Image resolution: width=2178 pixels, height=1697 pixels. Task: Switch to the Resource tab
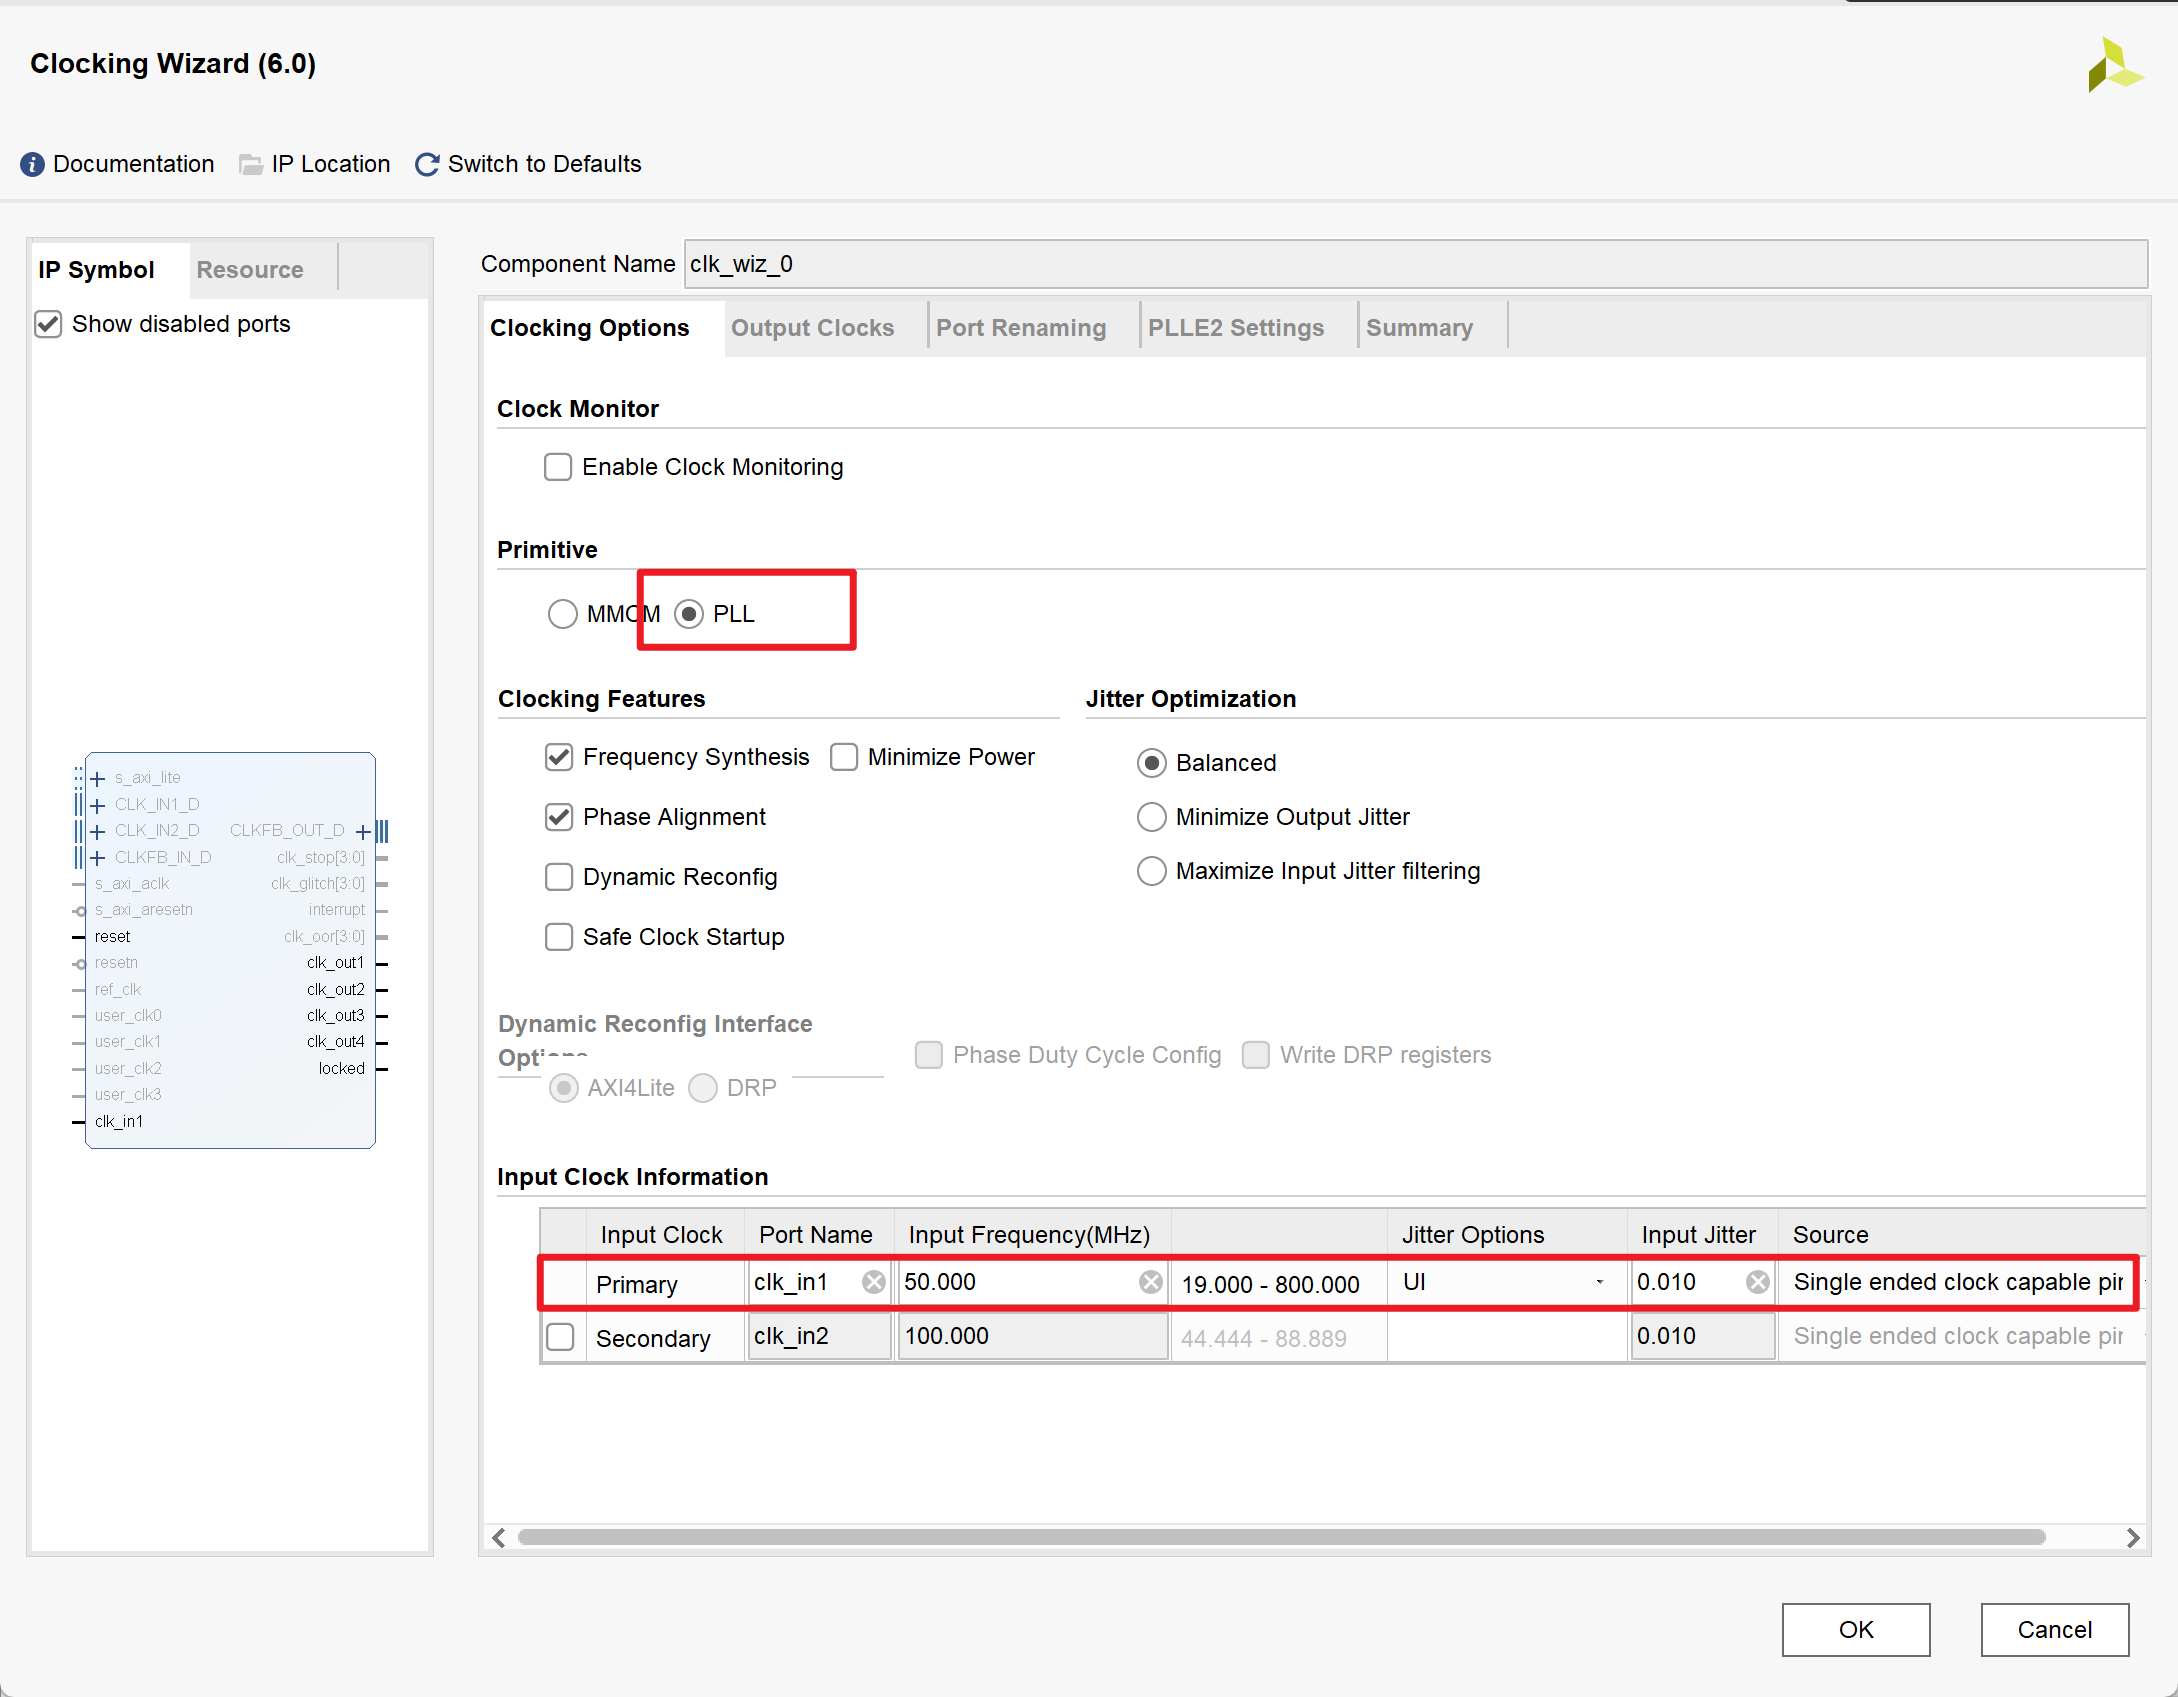tap(250, 270)
